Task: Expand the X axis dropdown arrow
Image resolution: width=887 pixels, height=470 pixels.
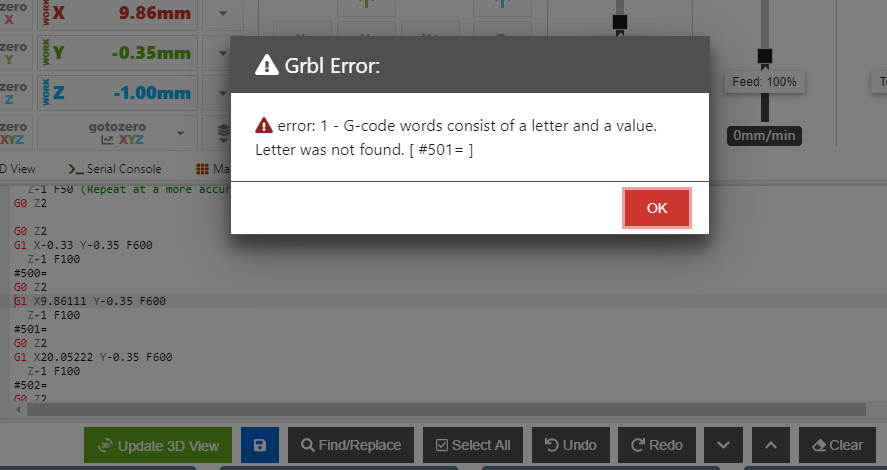Action: point(222,14)
